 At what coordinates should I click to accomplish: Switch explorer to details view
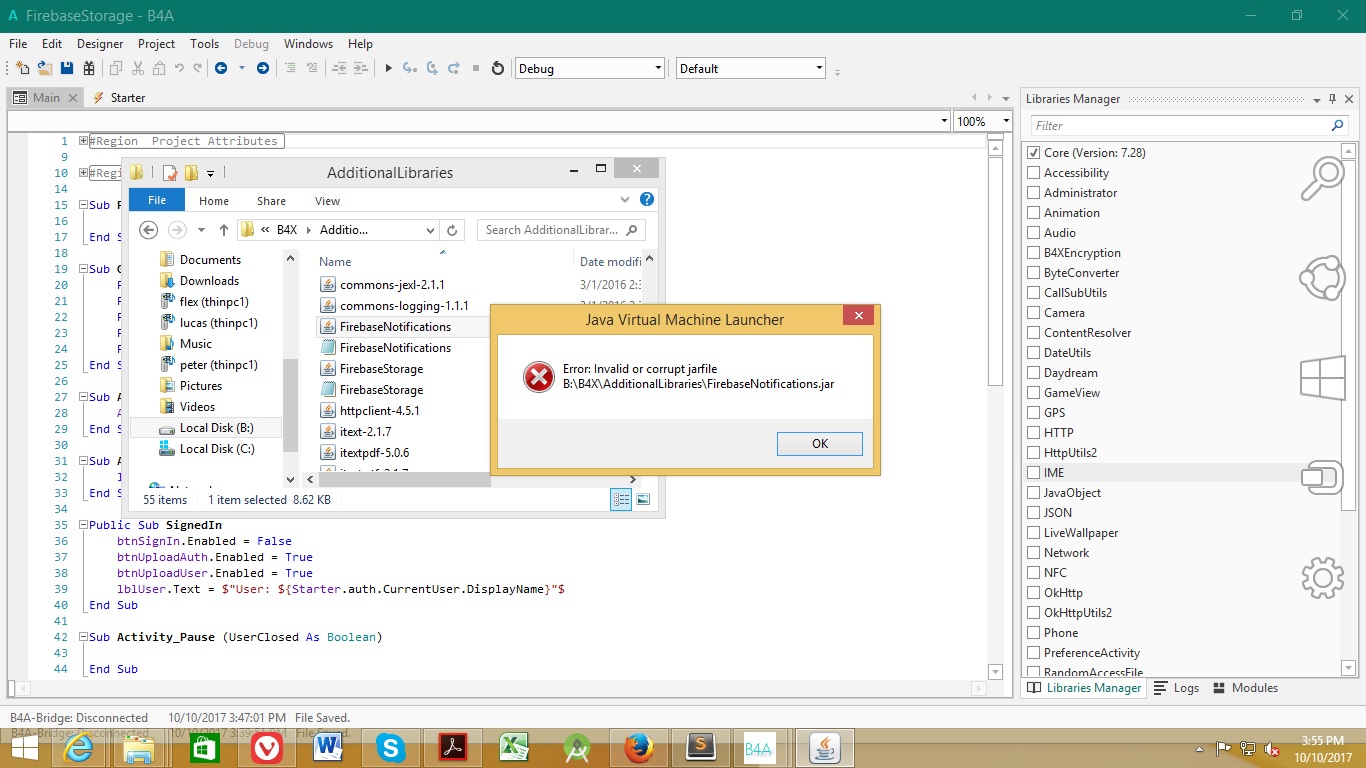[x=621, y=499]
